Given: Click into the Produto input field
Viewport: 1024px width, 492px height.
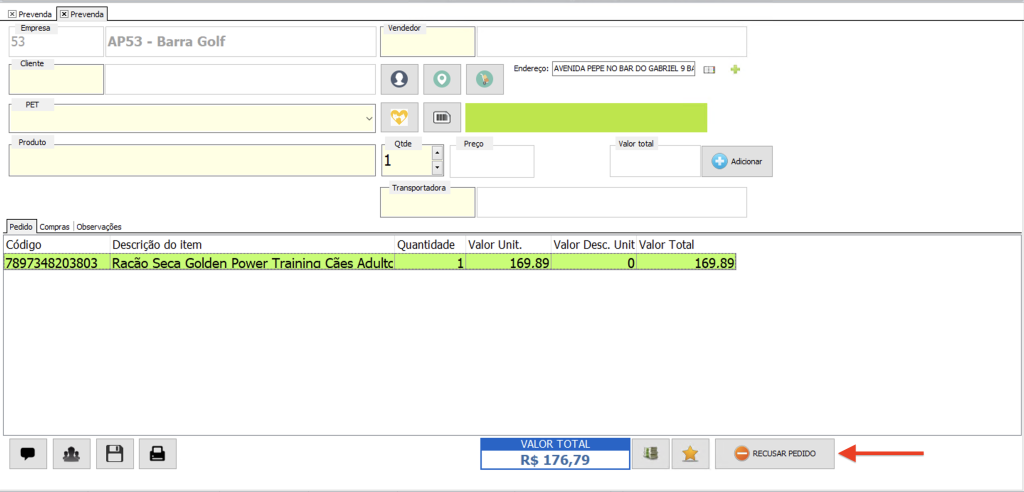Looking at the screenshot, I should point(192,161).
